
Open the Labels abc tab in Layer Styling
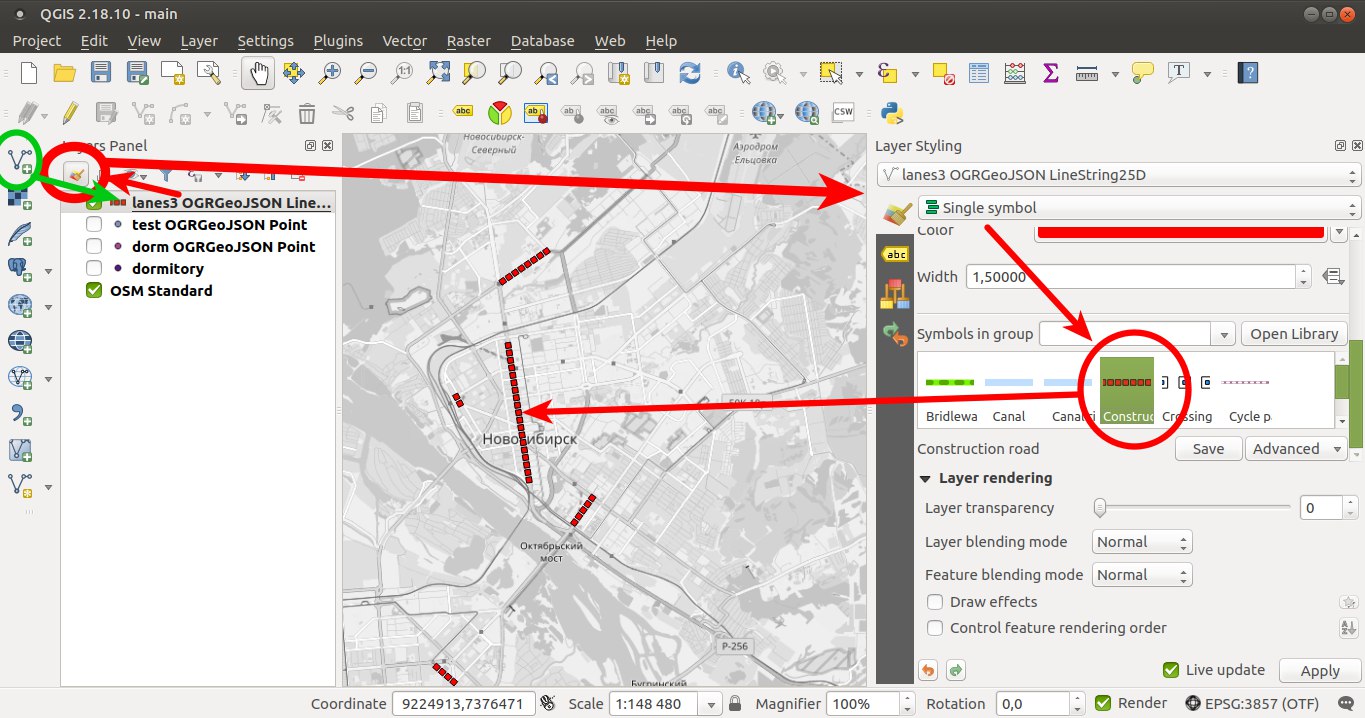(895, 255)
